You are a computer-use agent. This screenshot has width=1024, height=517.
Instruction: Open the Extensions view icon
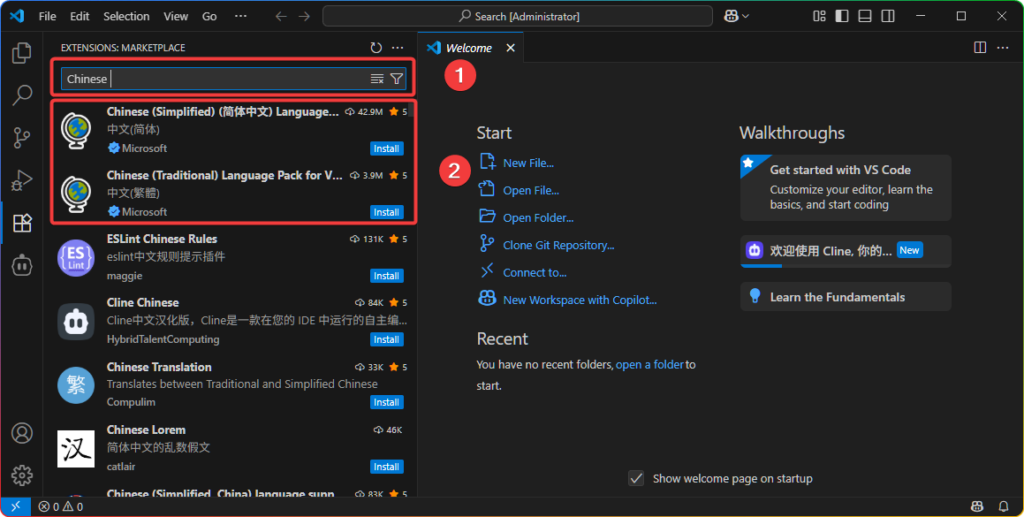(22, 223)
